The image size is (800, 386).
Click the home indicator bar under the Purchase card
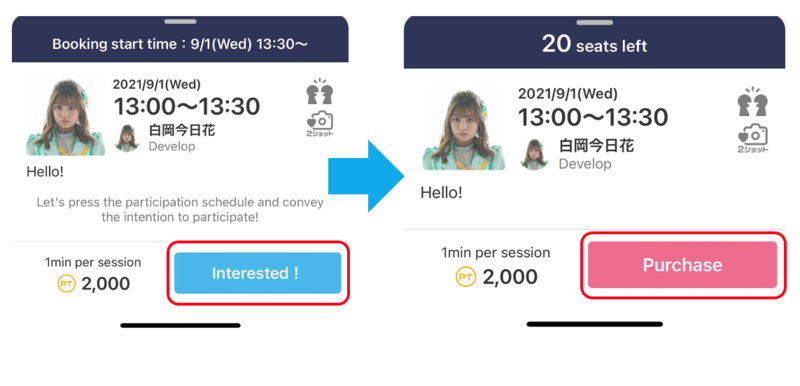594,324
